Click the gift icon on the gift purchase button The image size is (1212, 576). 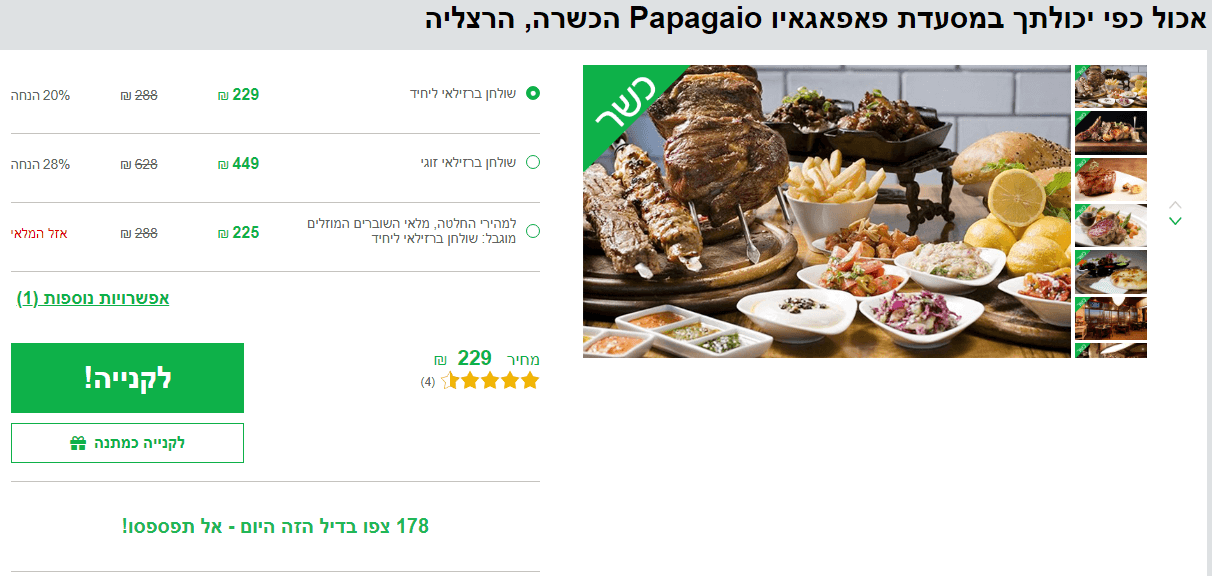[x=78, y=443]
